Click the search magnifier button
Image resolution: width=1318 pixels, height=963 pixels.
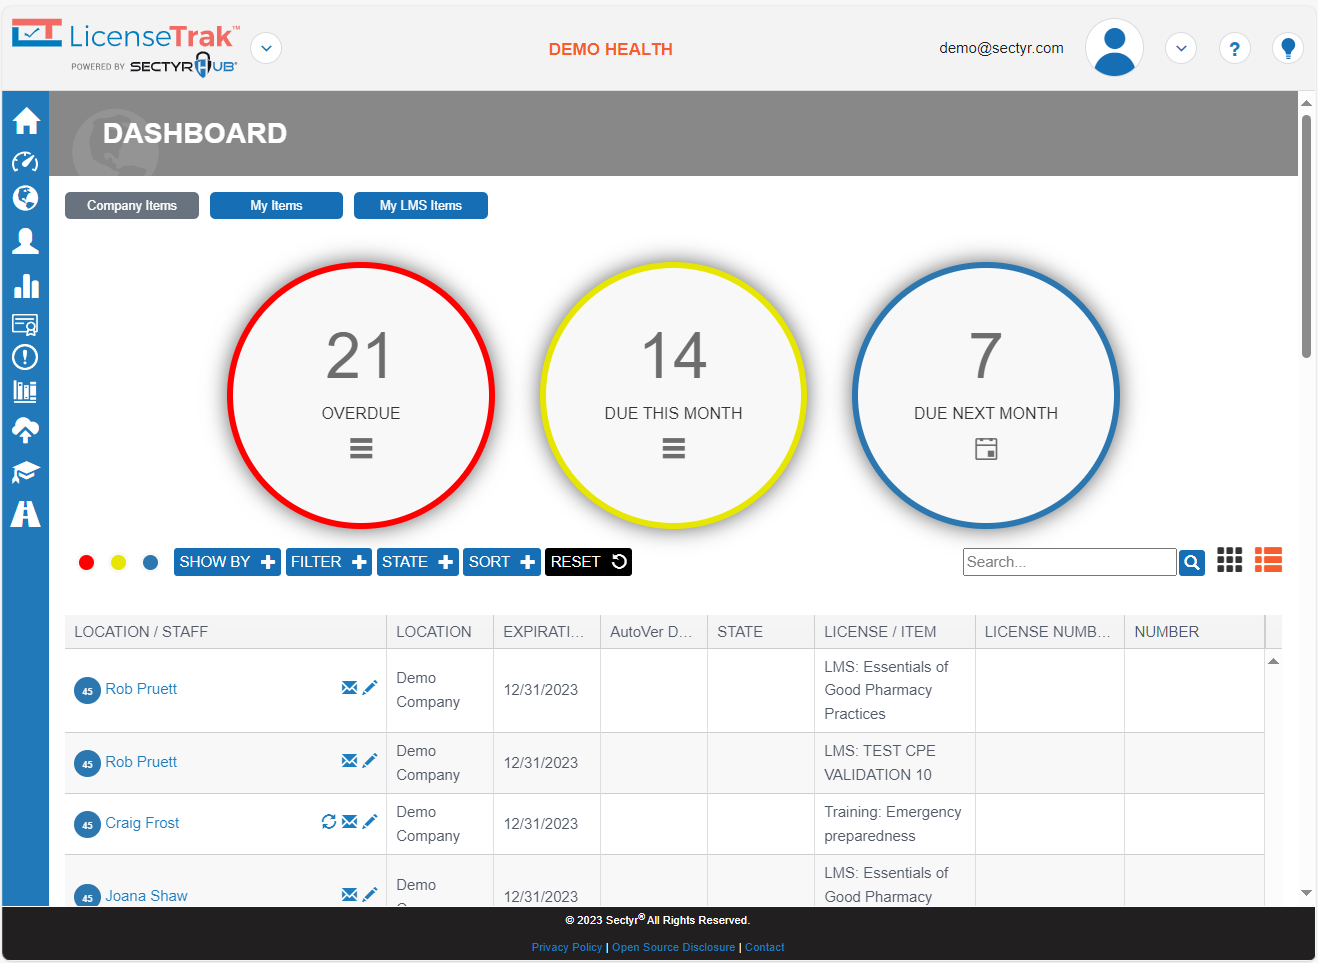click(1192, 562)
